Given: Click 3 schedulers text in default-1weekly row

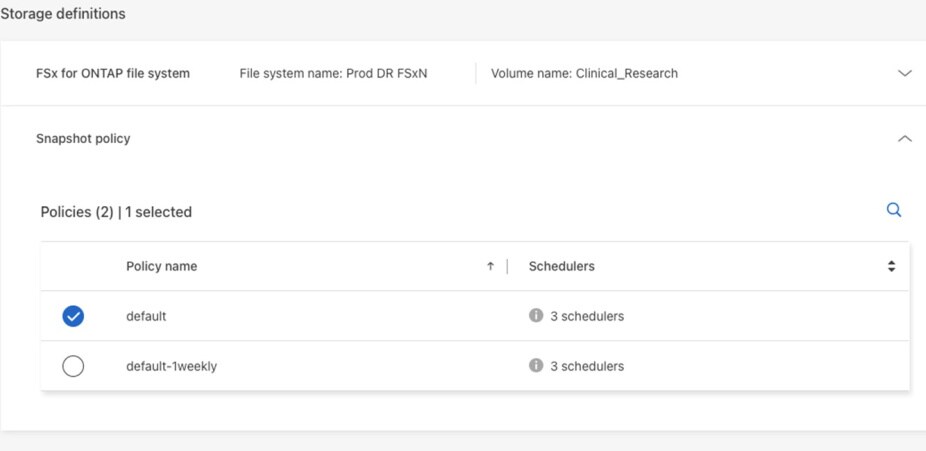Looking at the screenshot, I should point(587,366).
